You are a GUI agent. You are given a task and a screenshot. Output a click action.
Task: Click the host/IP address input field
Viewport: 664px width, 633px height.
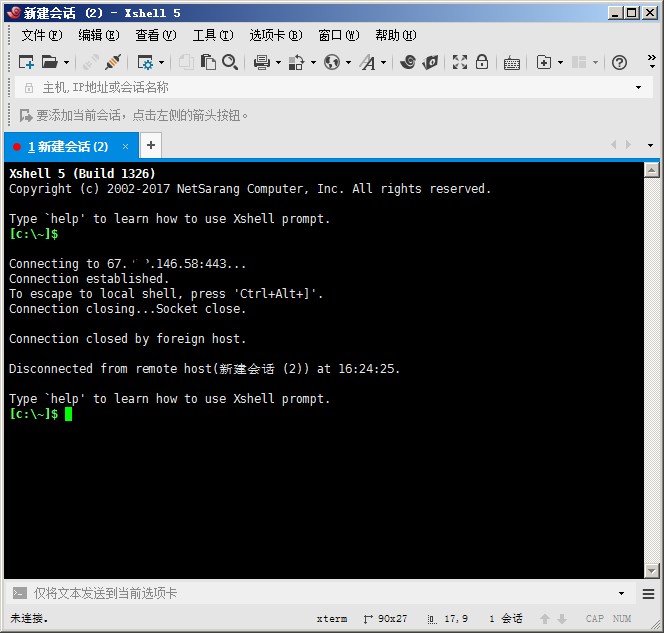click(x=335, y=88)
